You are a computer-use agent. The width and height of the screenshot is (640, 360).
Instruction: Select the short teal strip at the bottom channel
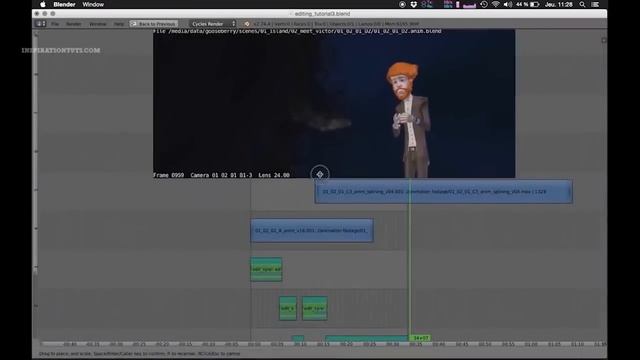coord(298,338)
